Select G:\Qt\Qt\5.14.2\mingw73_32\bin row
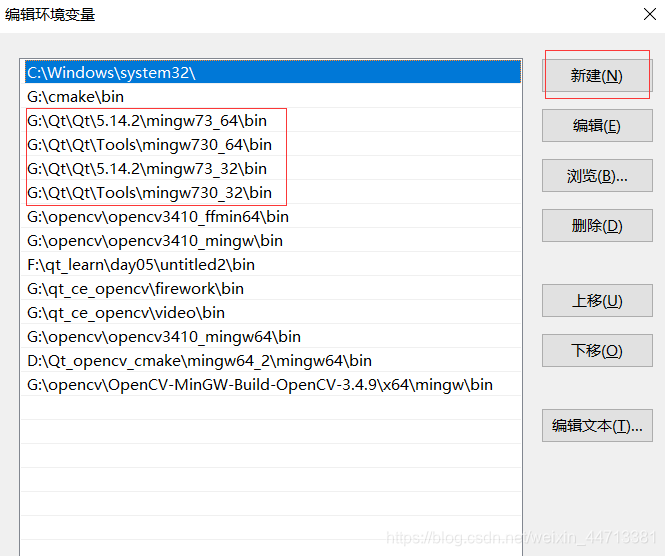Viewport: 665px width, 556px height. (271, 168)
